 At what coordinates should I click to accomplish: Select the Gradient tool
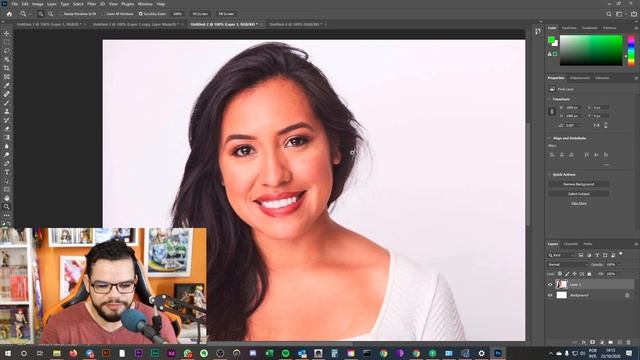(x=7, y=137)
